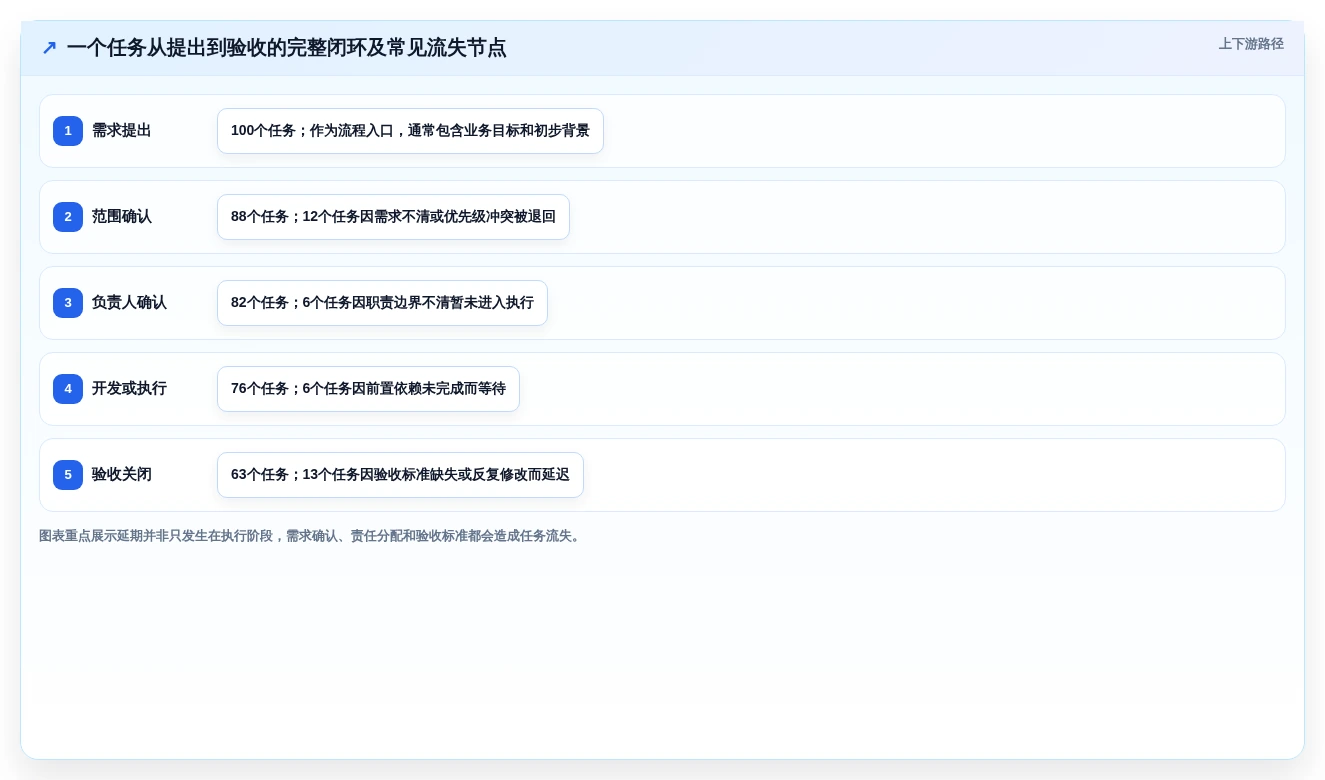Click the arrow icon beside the title

click(x=49, y=48)
